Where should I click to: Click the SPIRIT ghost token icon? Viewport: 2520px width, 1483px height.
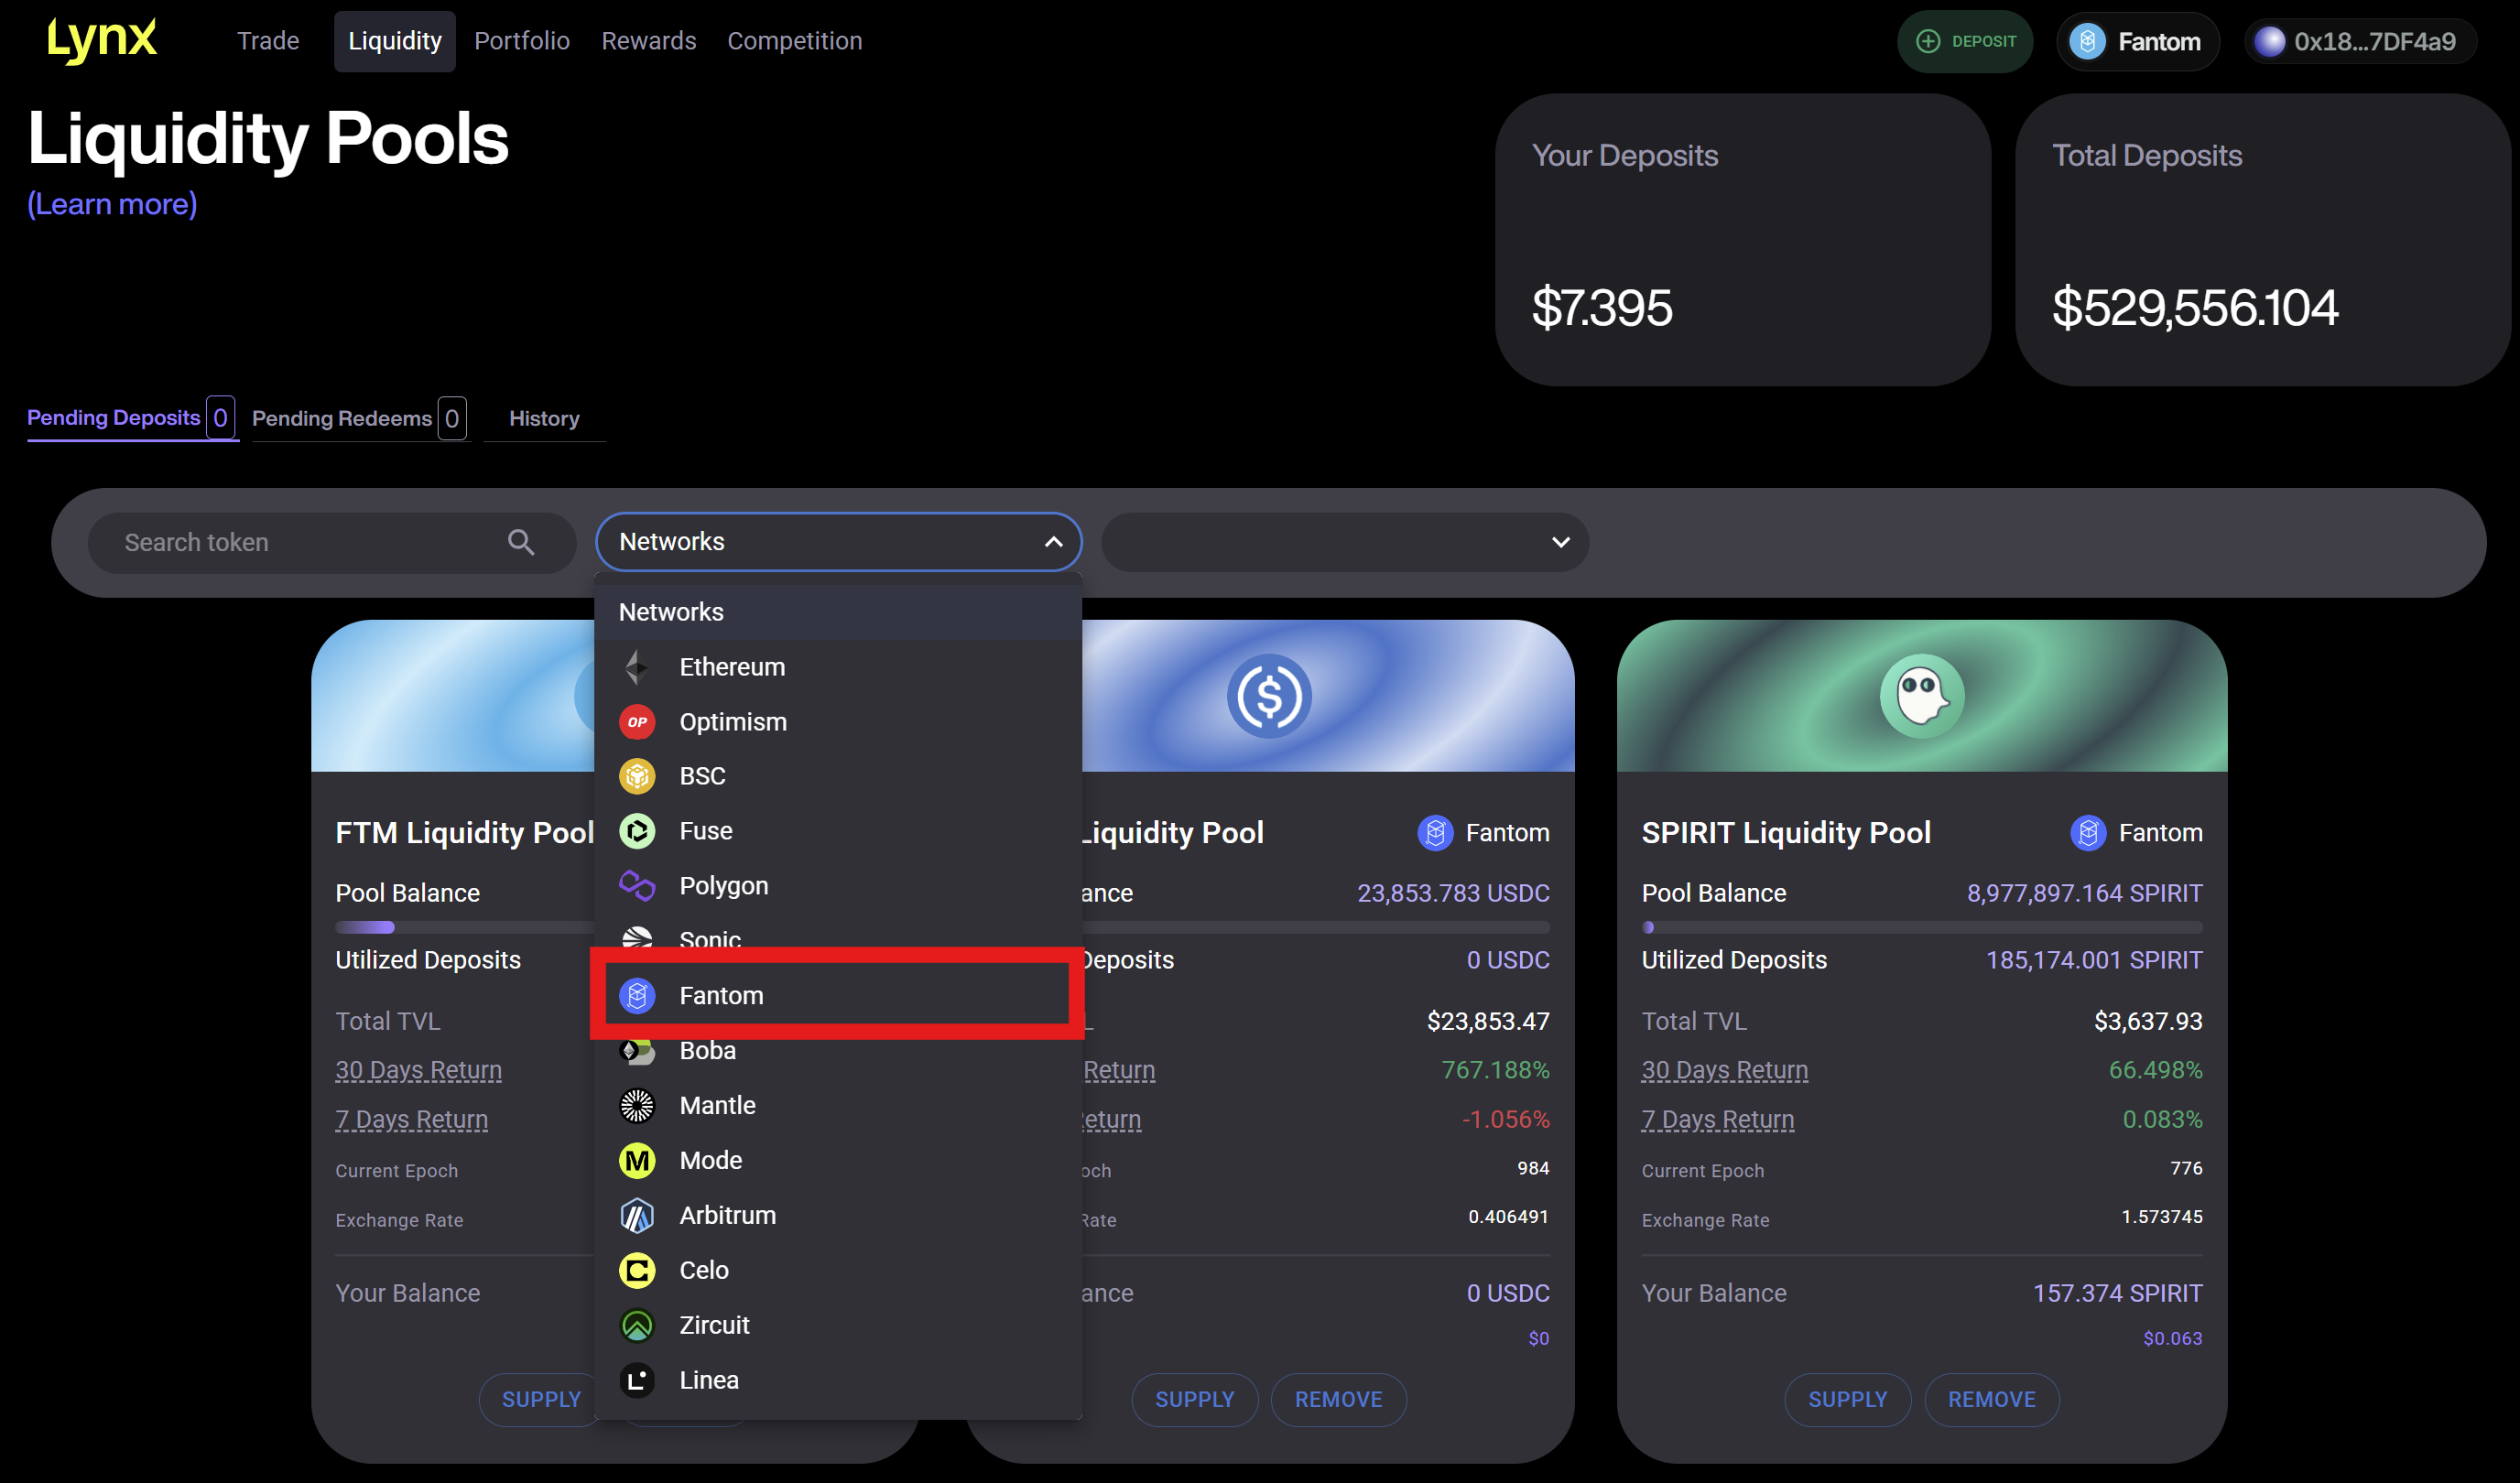click(x=1921, y=696)
